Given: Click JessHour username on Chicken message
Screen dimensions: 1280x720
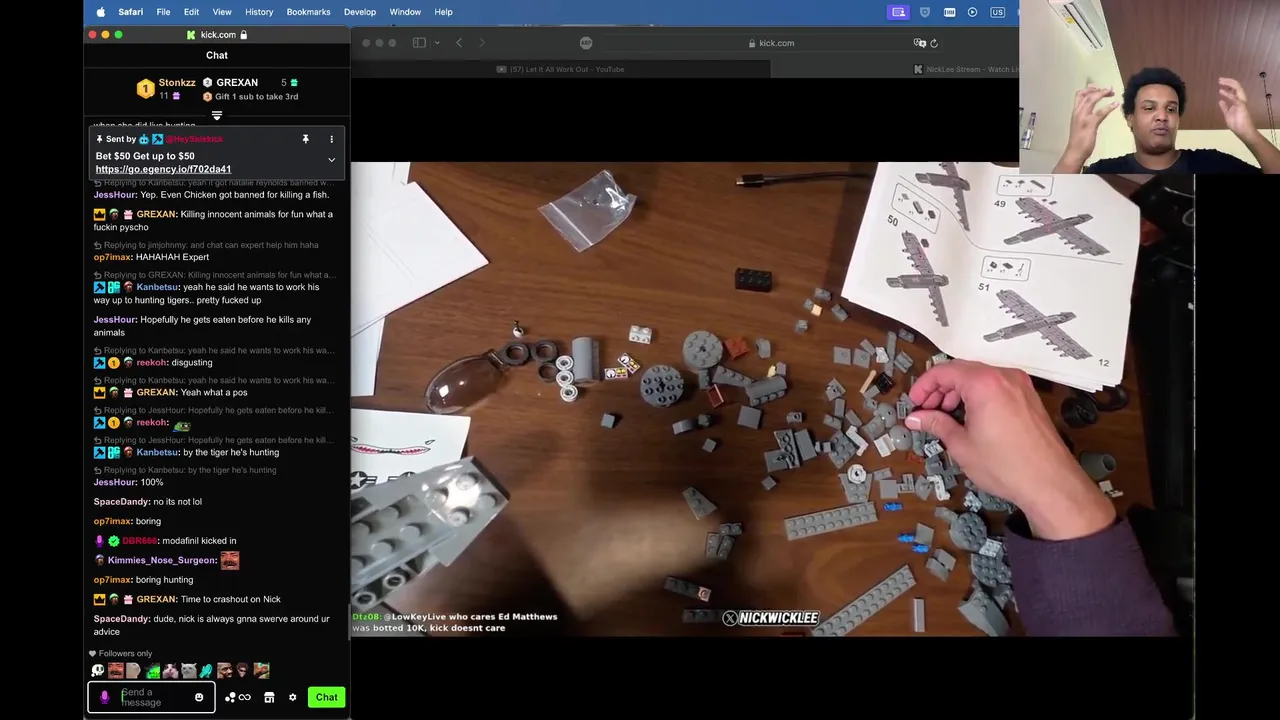Looking at the screenshot, I should [115, 195].
